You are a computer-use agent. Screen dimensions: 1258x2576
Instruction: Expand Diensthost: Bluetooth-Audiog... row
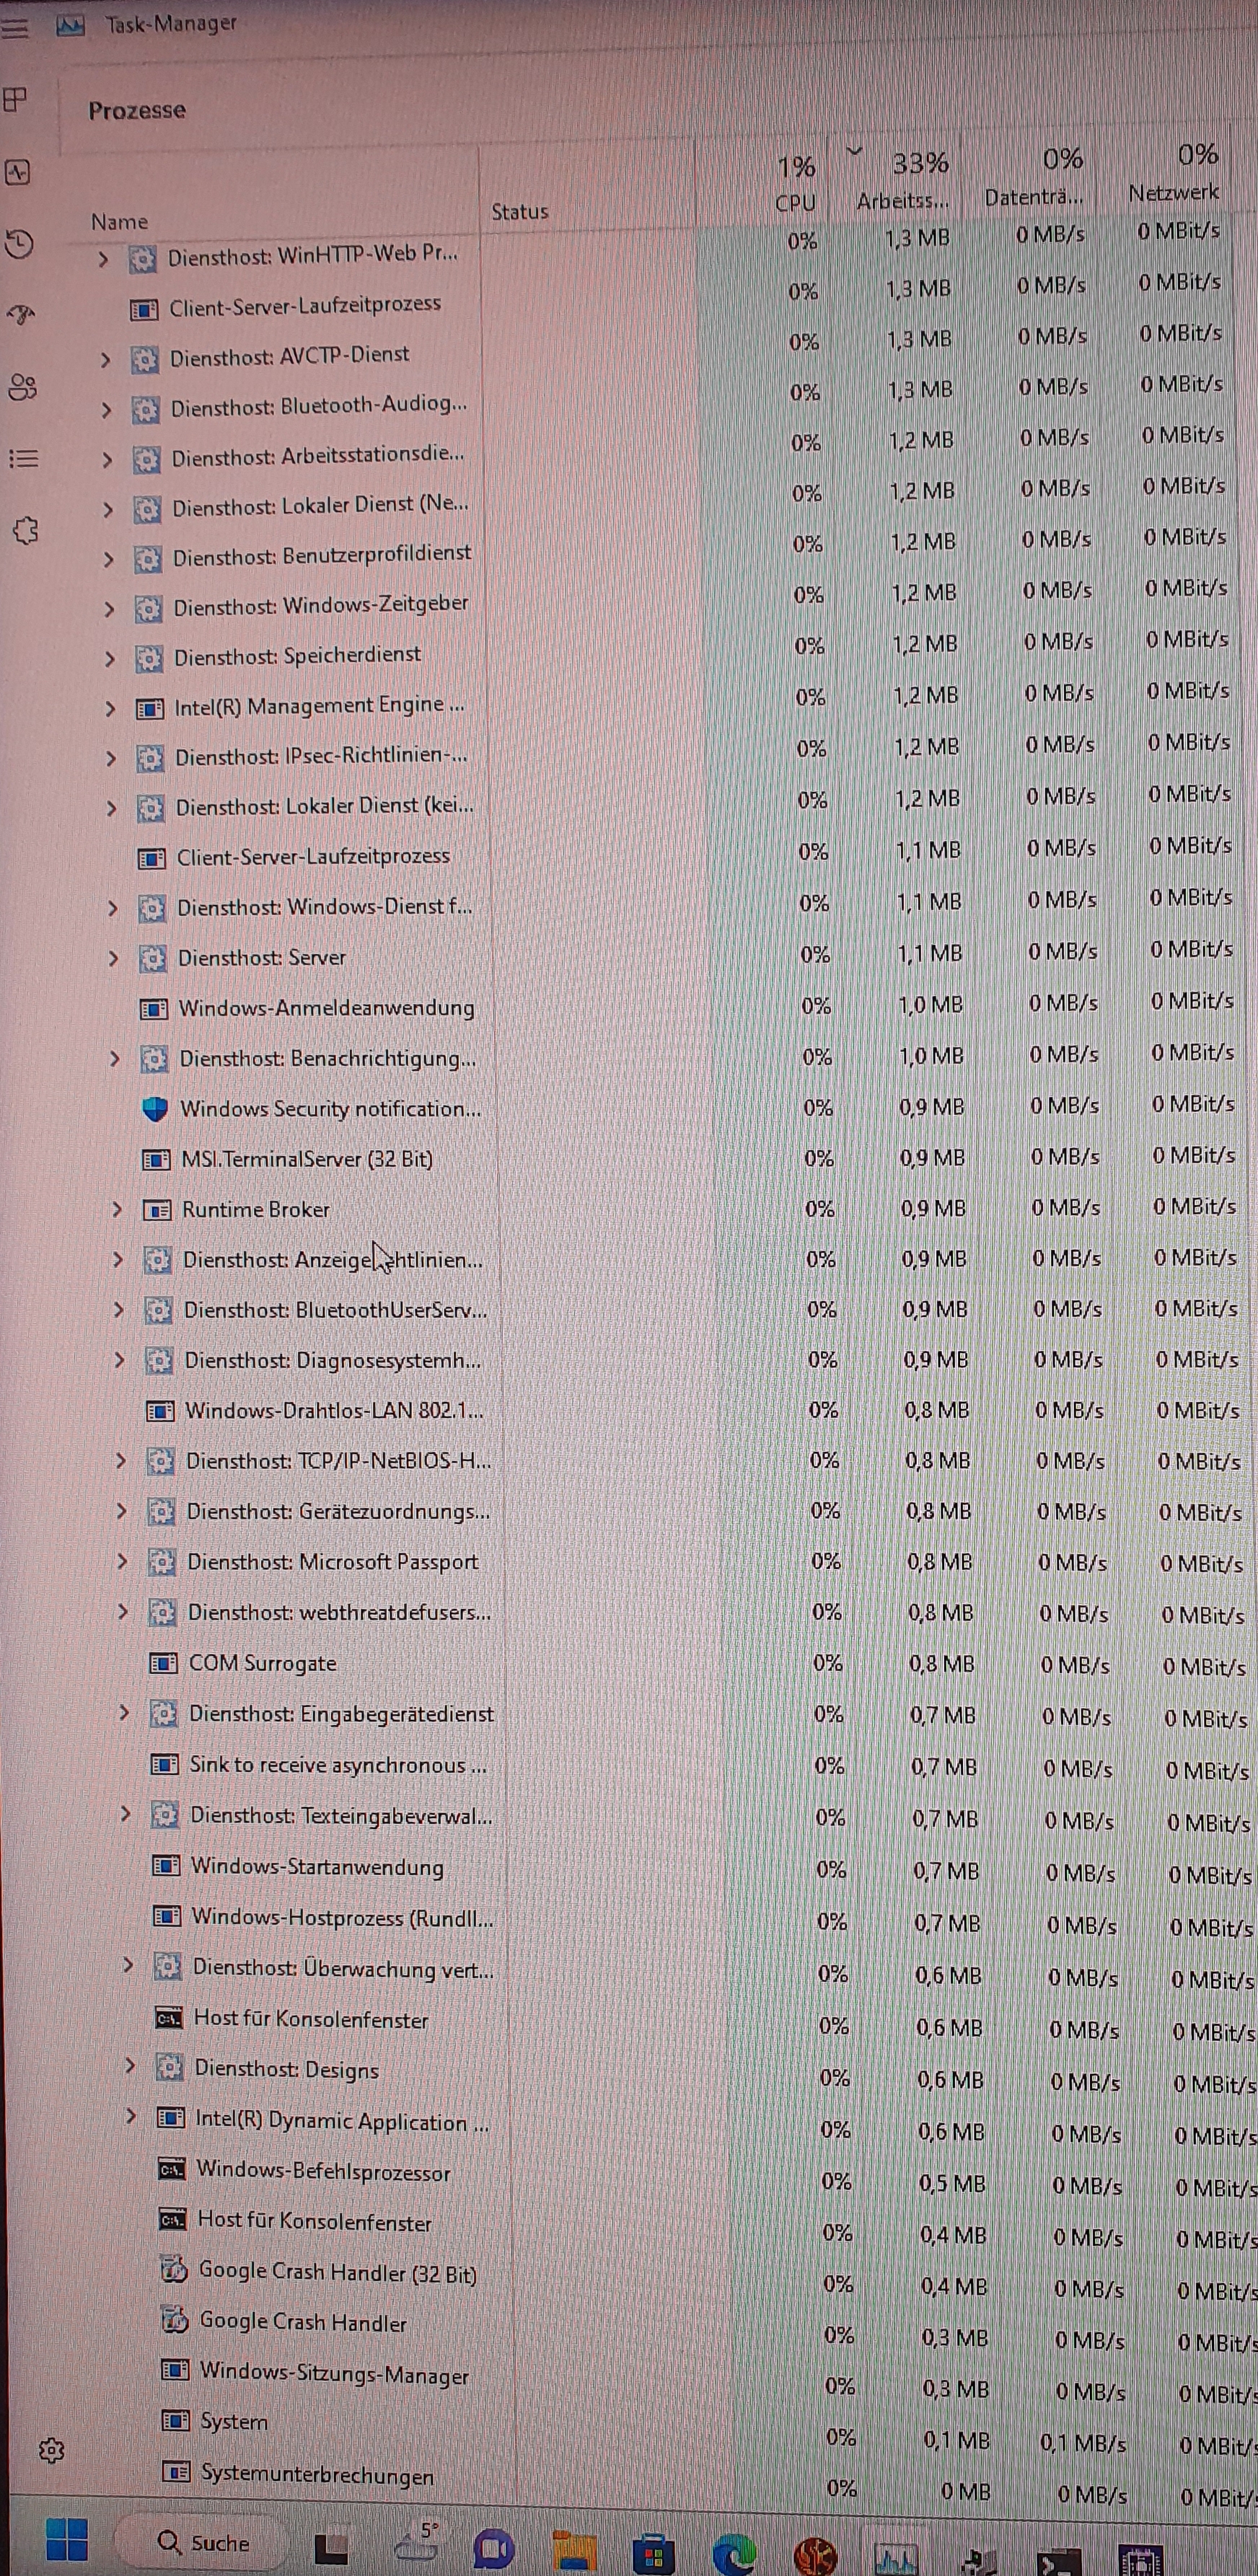106,410
